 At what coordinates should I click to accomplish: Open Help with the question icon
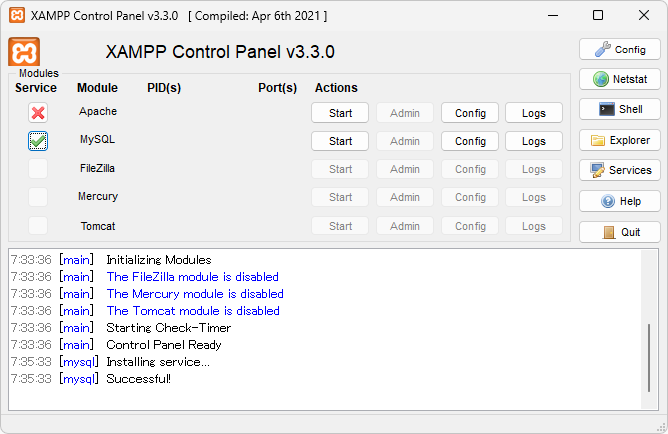click(x=619, y=201)
